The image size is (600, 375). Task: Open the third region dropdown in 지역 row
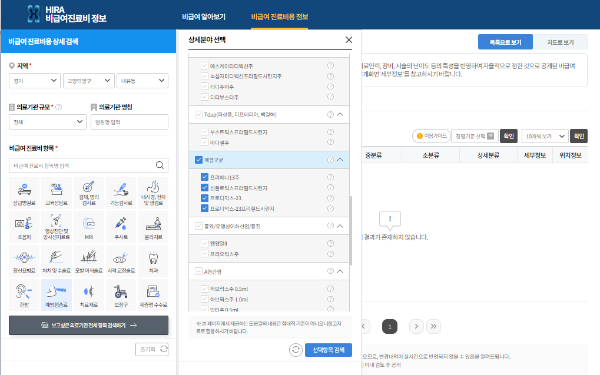[142, 81]
